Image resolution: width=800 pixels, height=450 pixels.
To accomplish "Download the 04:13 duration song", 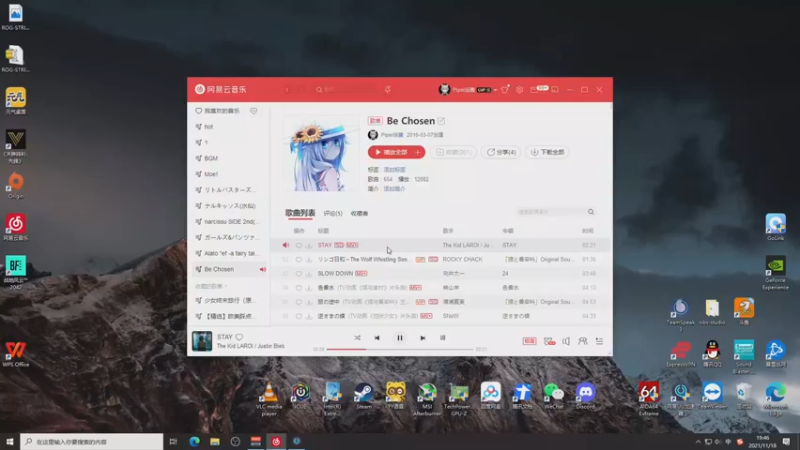I will [309, 288].
